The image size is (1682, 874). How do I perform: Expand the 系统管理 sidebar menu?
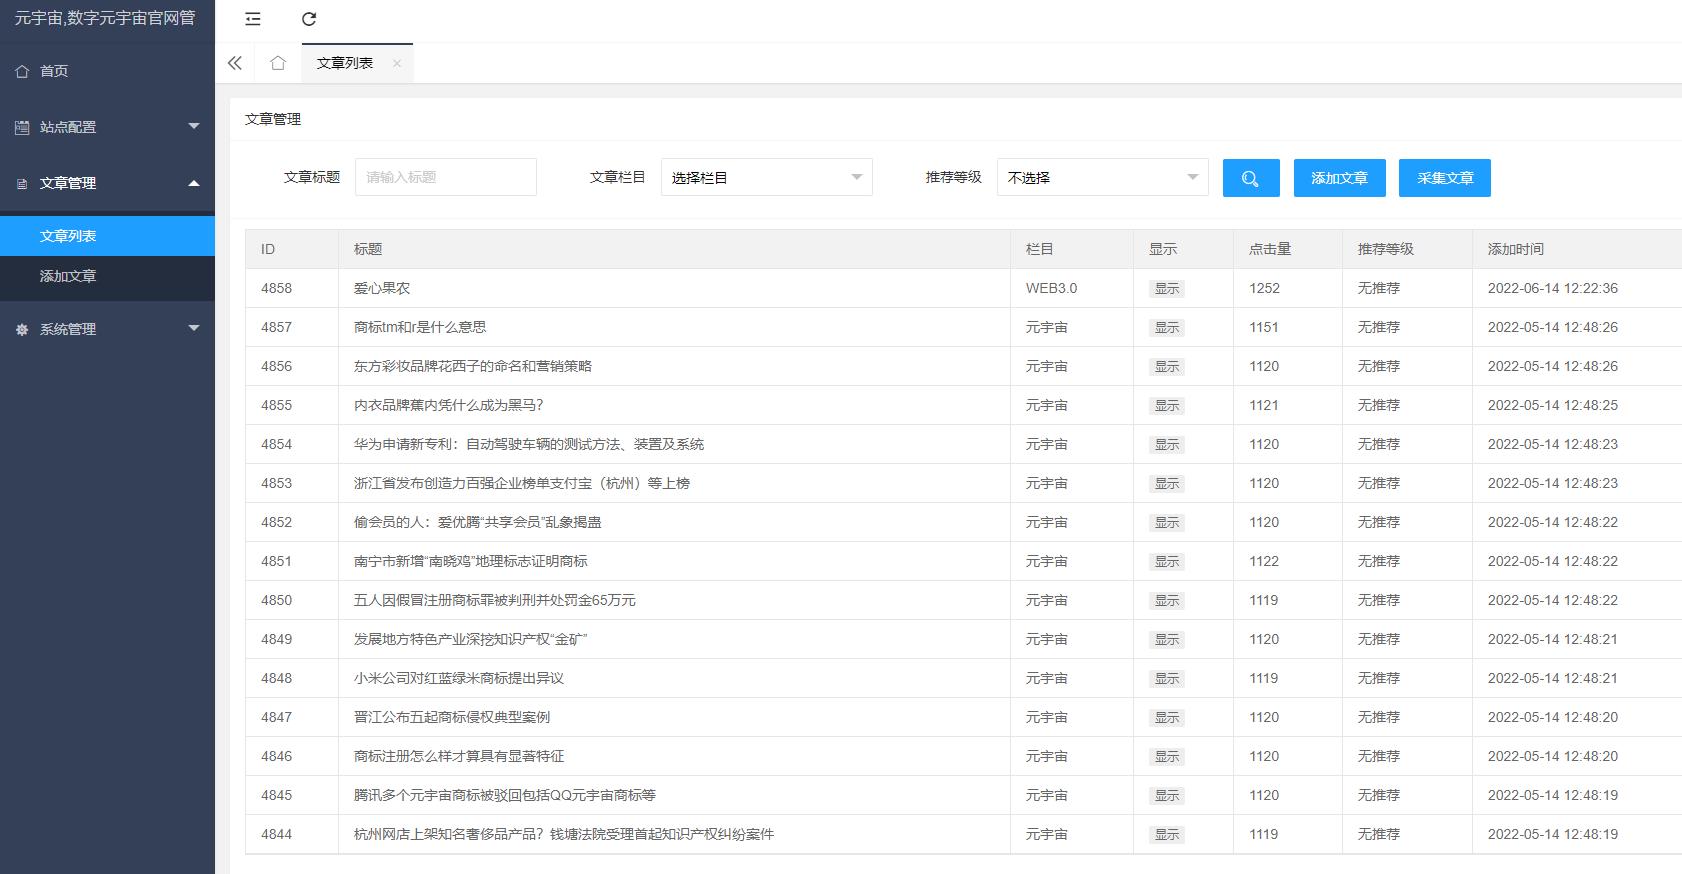(x=107, y=329)
